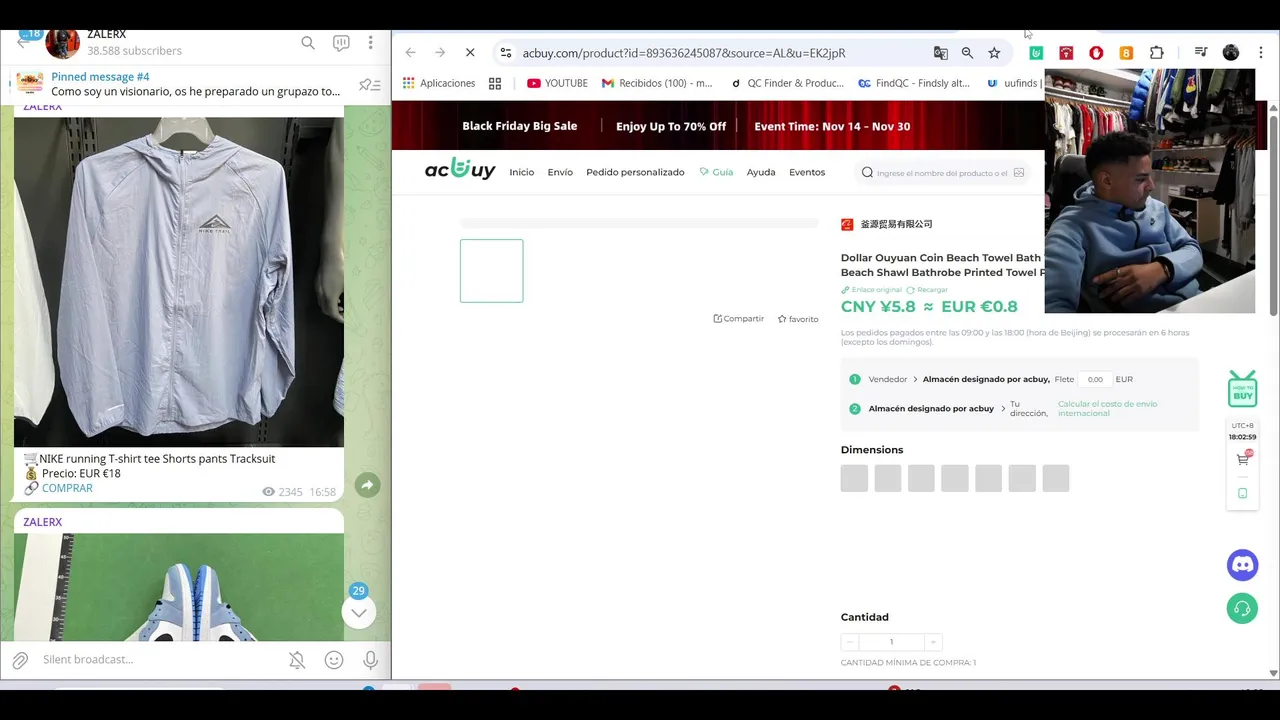Open customer support headset button
Screen dimensions: 1280x720
(1242, 608)
